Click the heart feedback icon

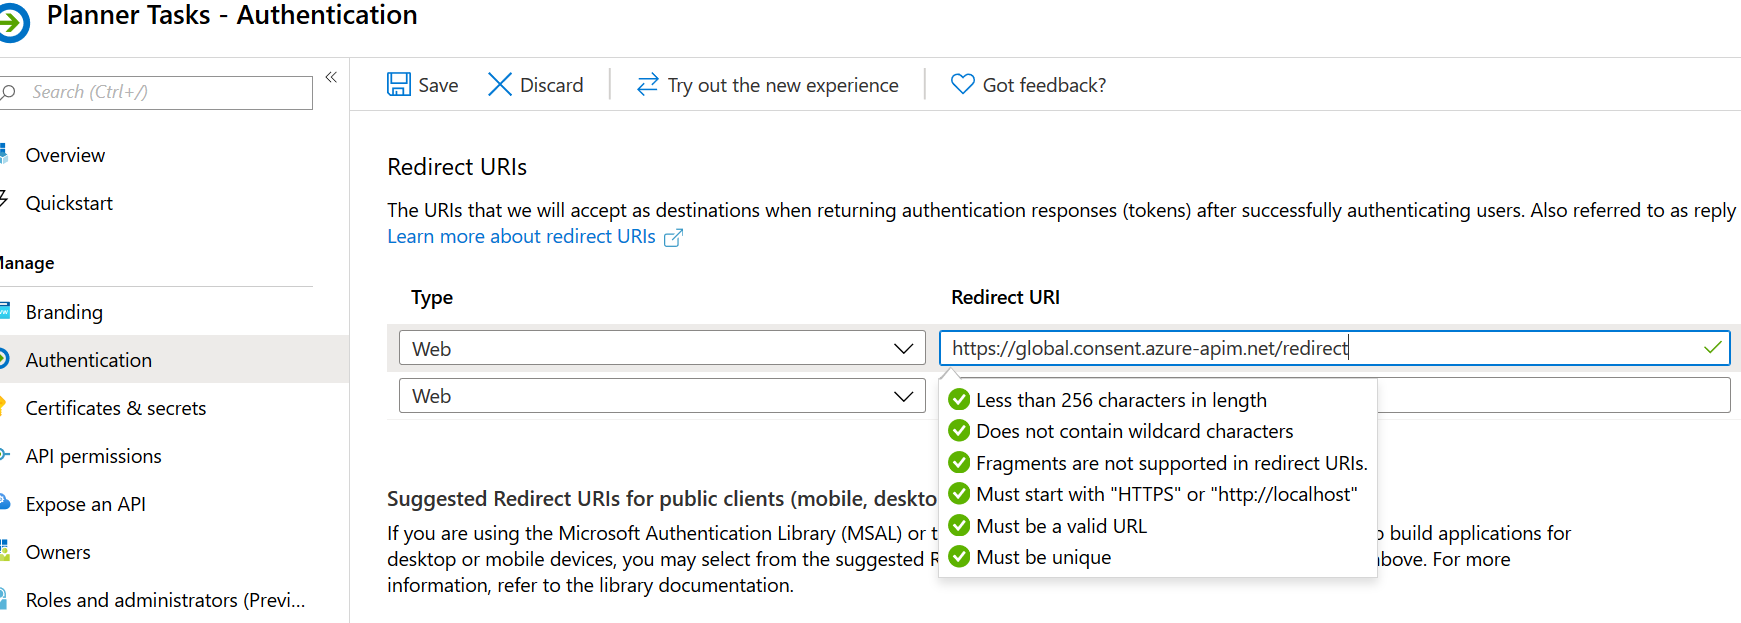pyautogui.click(x=962, y=85)
